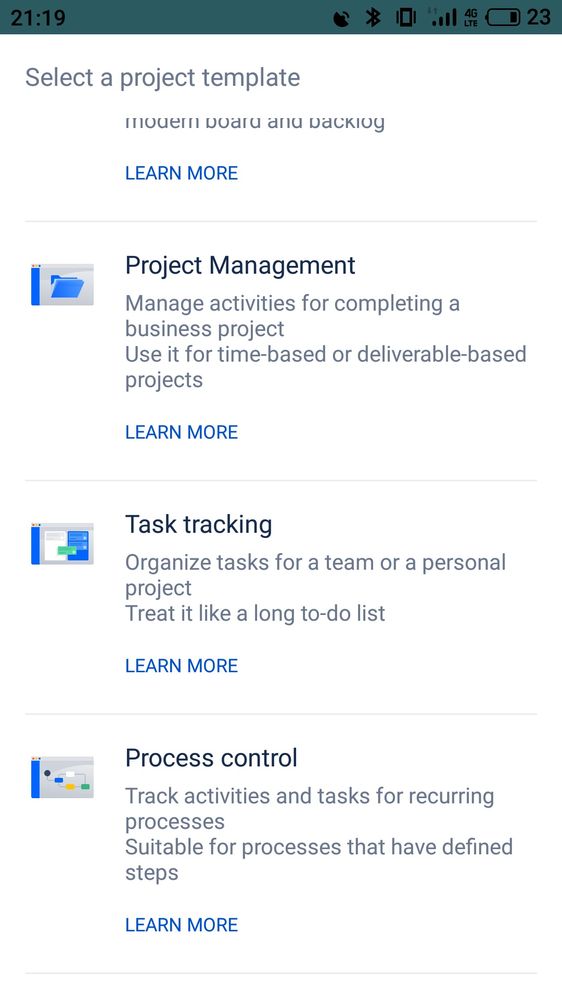Tap 'Treat it like a long to-do list' text

coord(255,614)
